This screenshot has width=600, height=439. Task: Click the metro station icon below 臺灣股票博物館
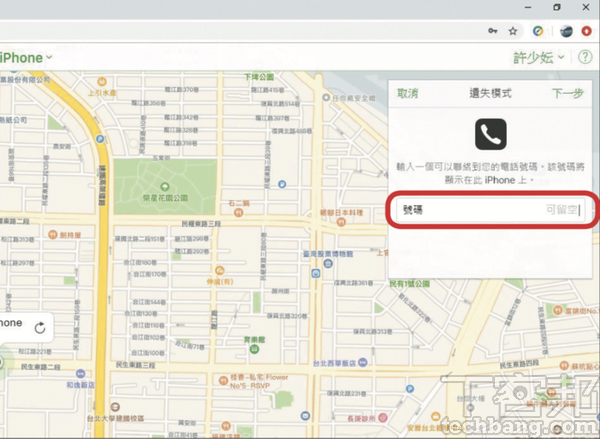point(315,273)
